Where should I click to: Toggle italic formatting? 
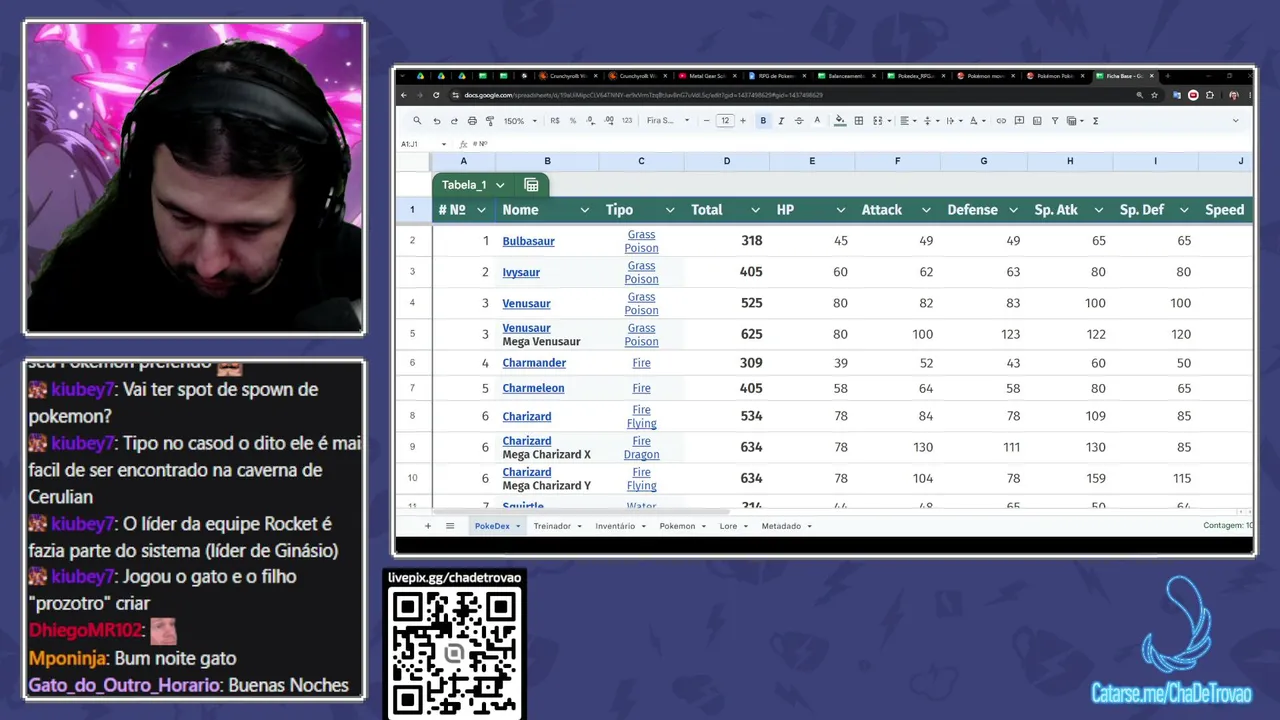(781, 121)
